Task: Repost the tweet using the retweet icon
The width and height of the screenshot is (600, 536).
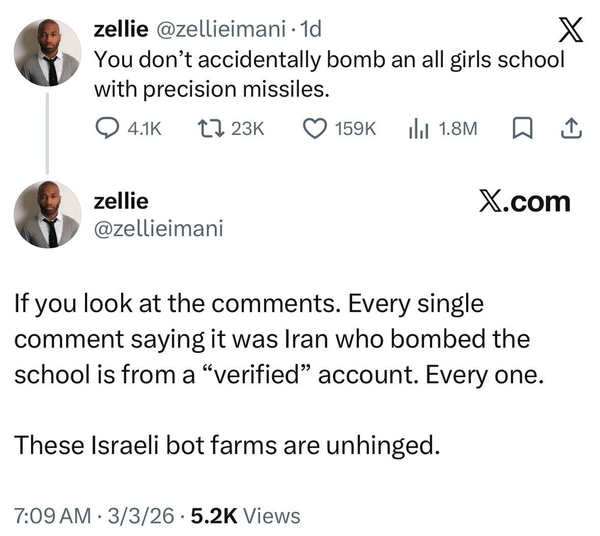Action: pos(210,129)
